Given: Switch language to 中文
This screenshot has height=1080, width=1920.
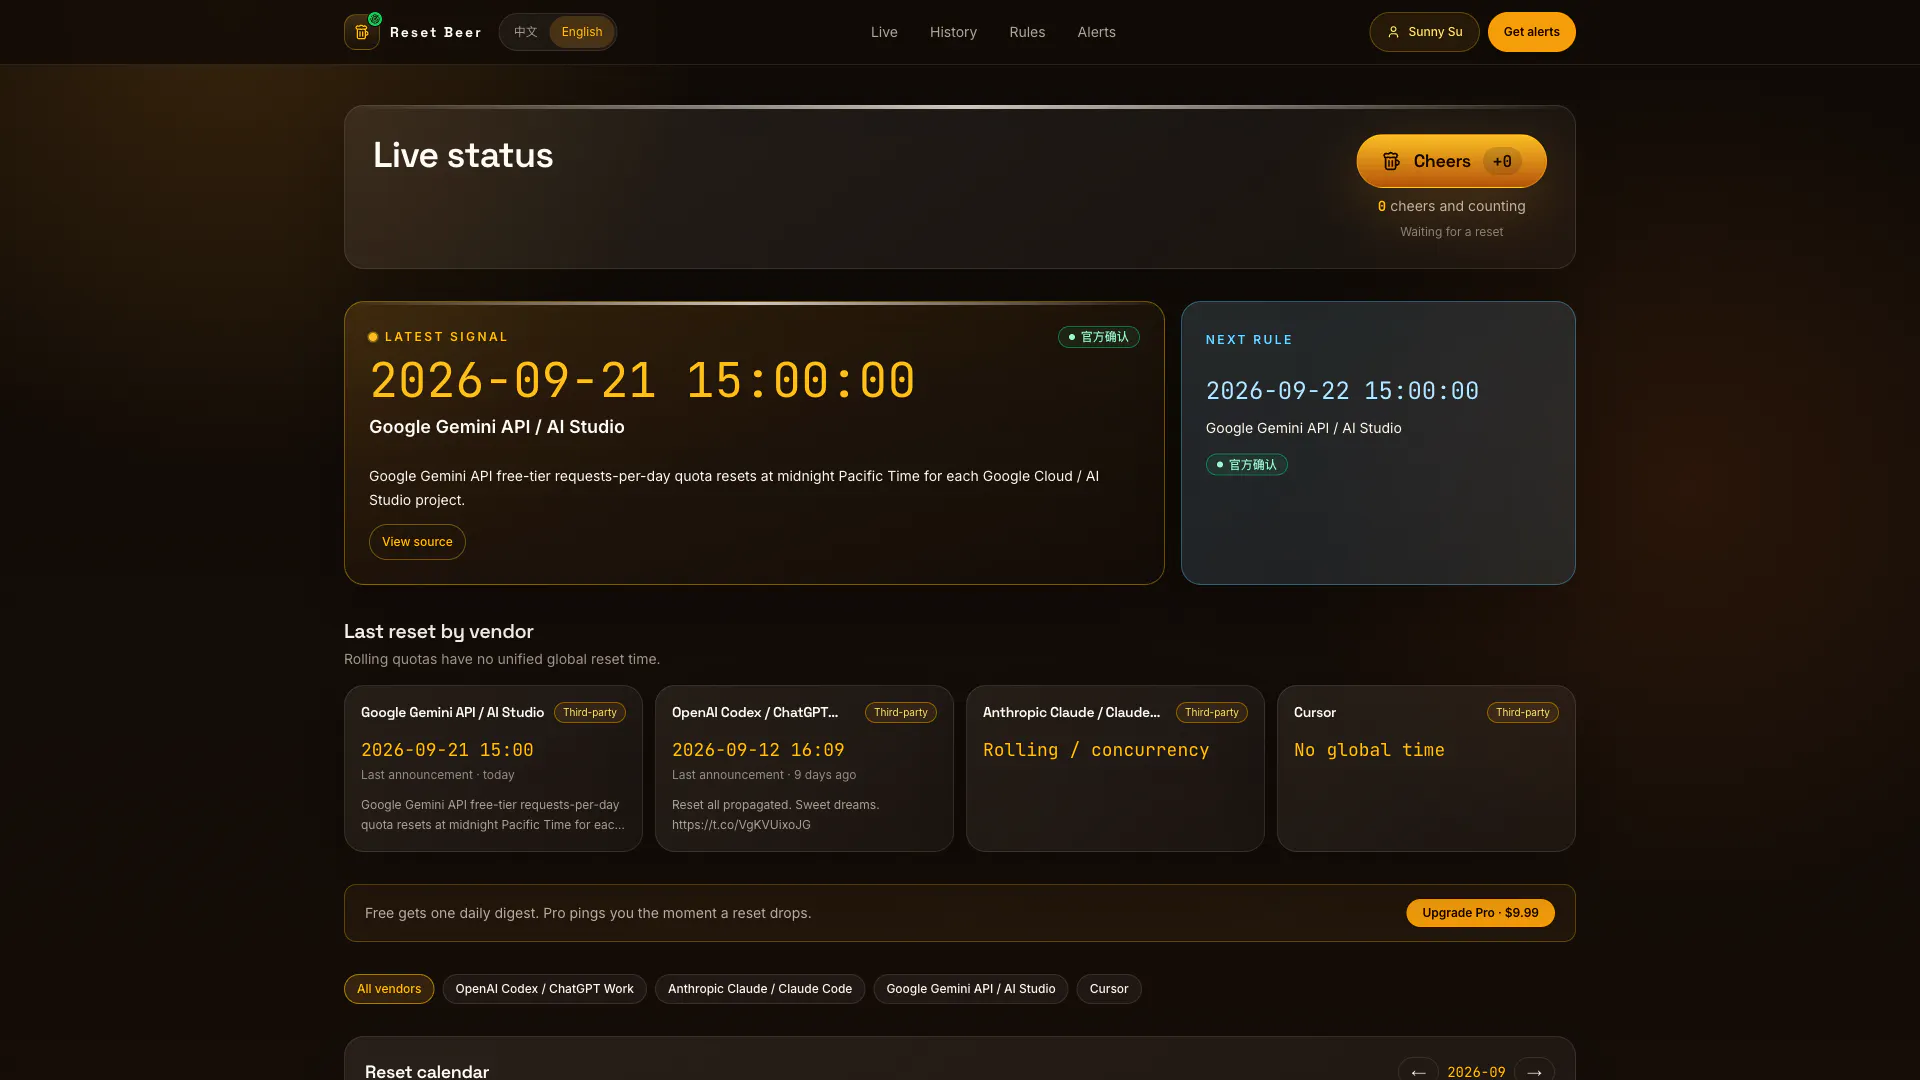Looking at the screenshot, I should click(x=526, y=32).
